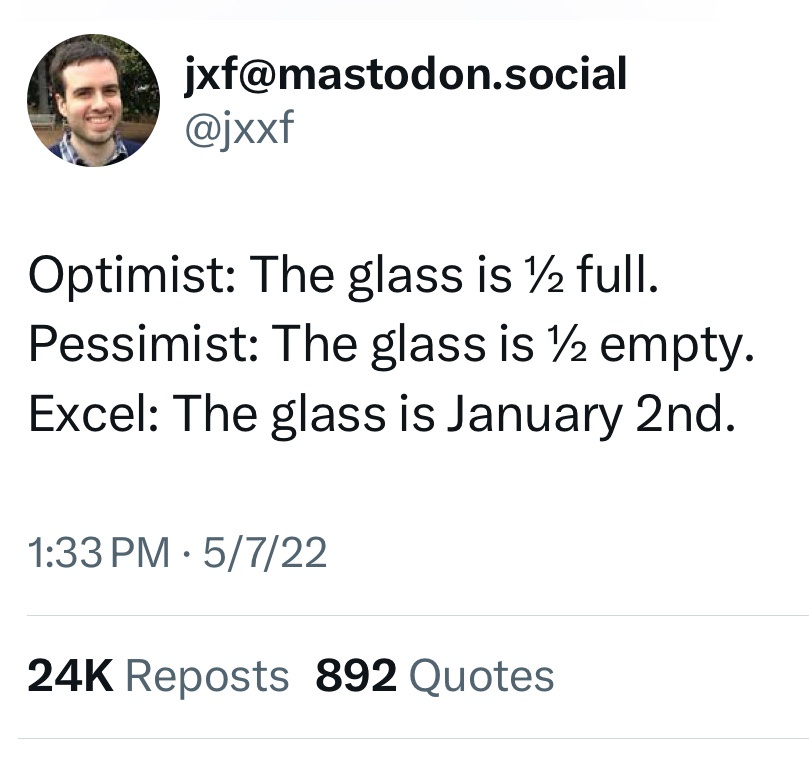View the 24K repost count
Image resolution: width=809 pixels, height=758 pixels.
point(71,675)
